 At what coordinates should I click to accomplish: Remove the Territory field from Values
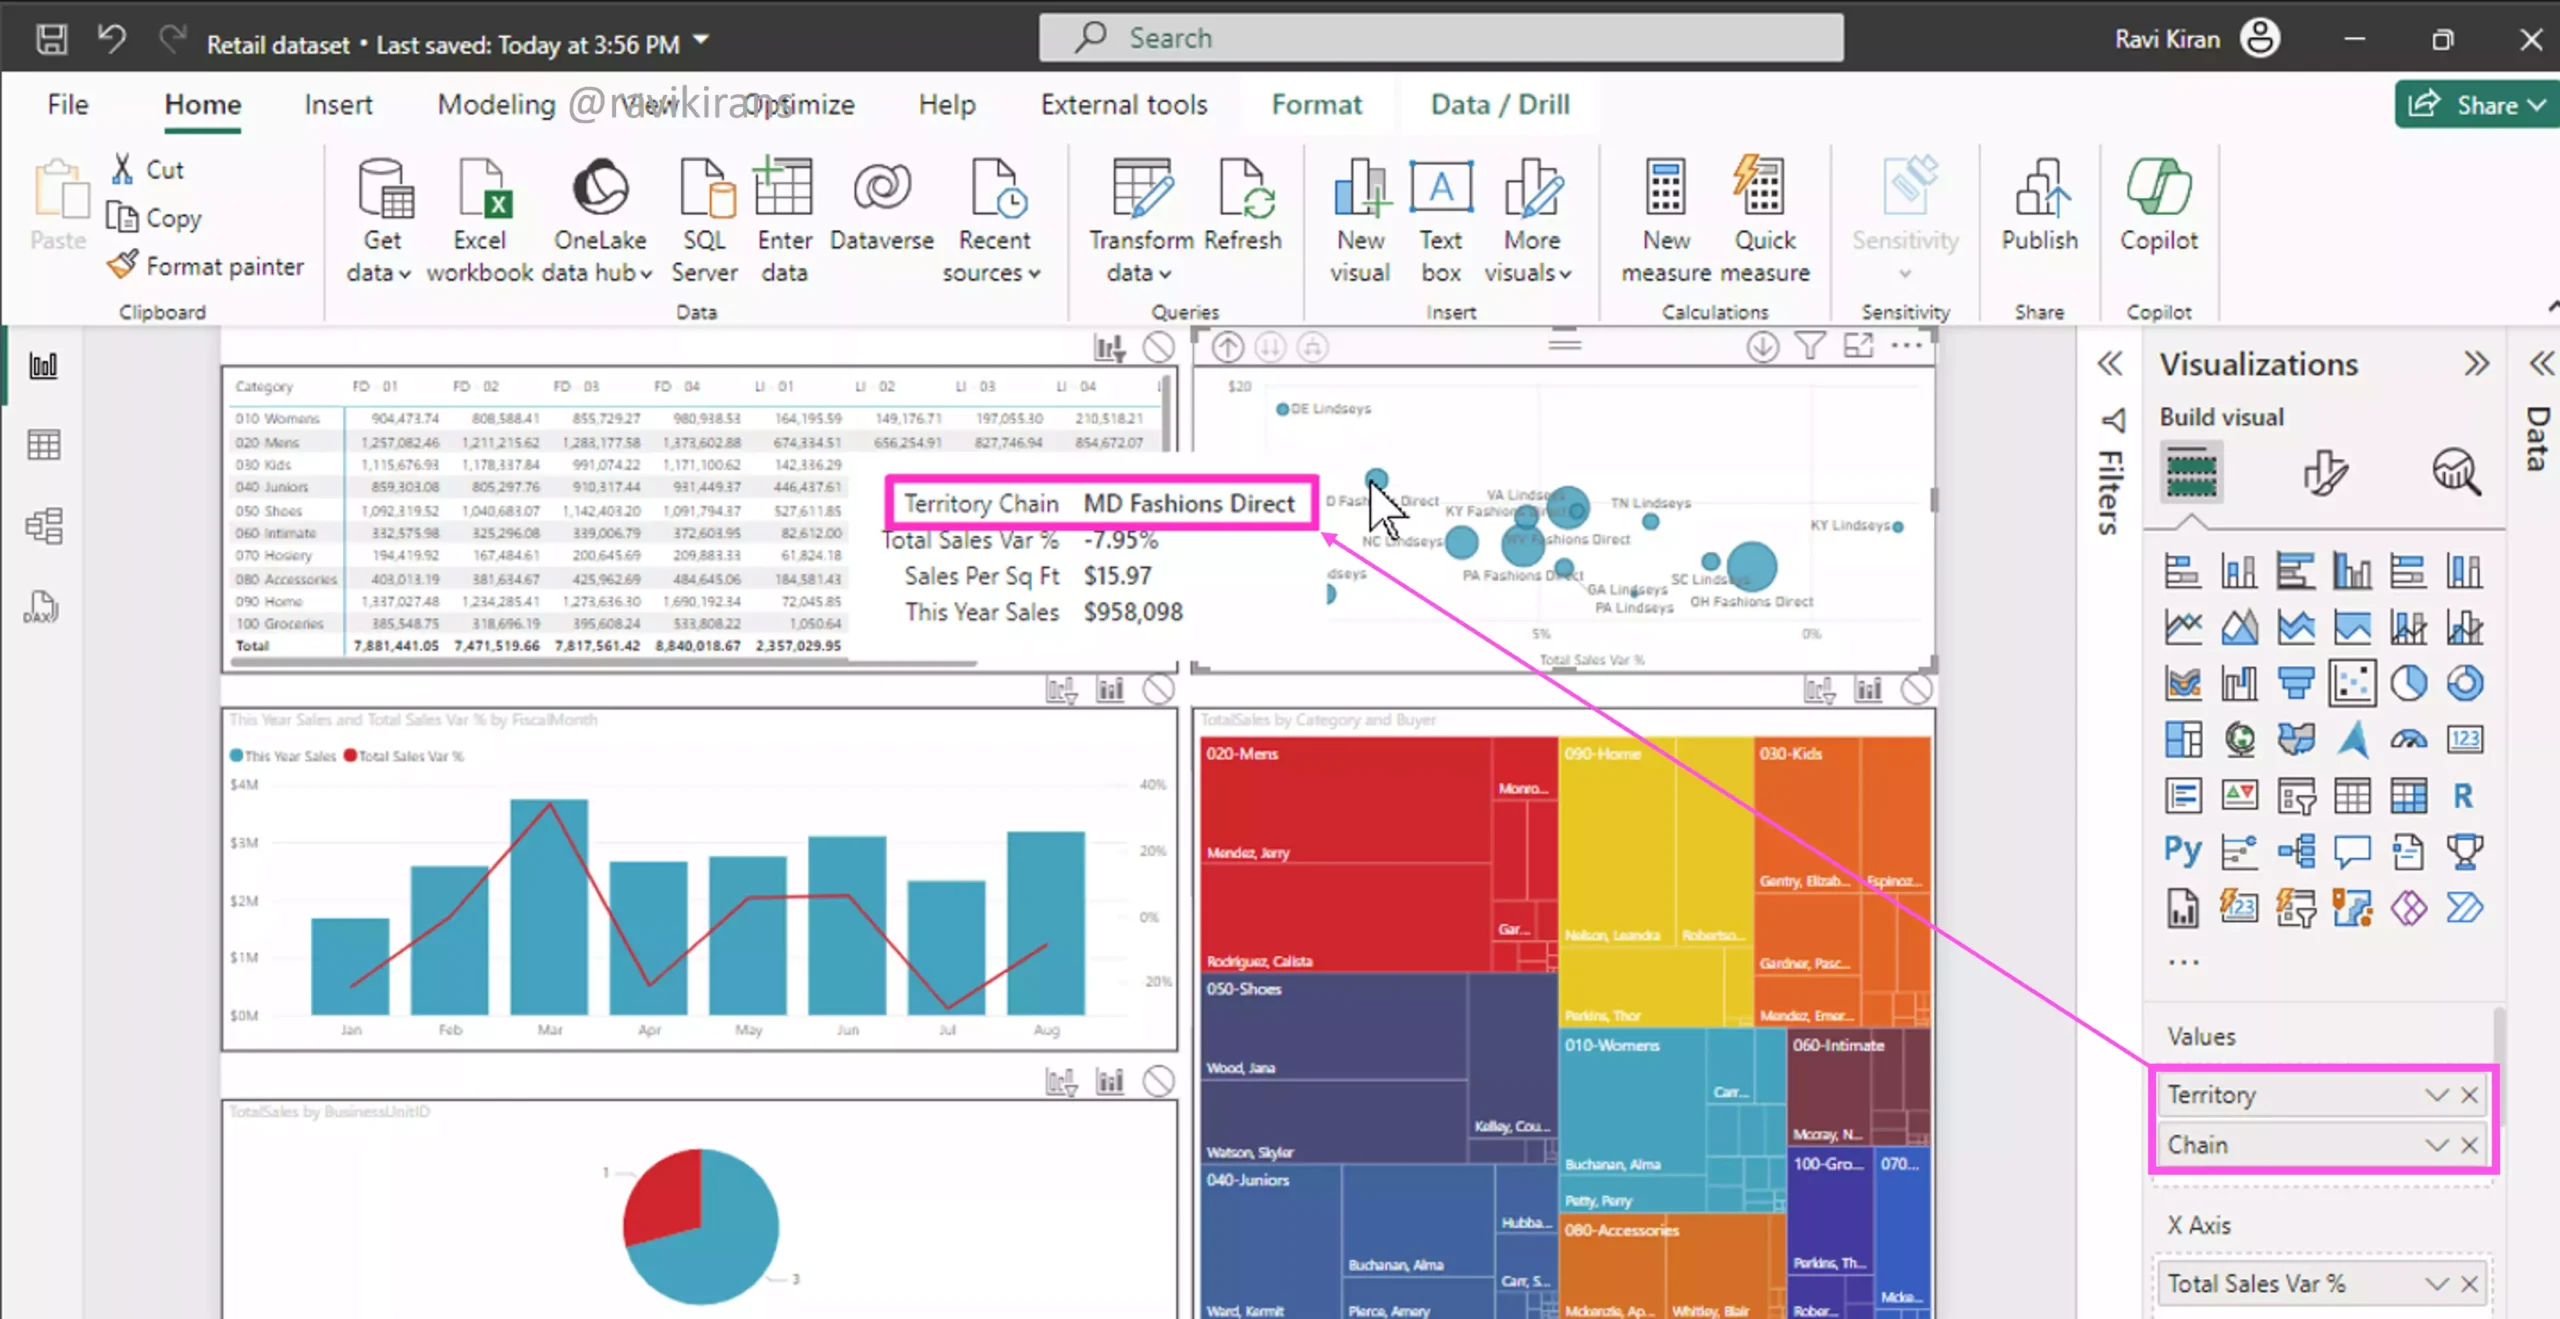click(2469, 1095)
